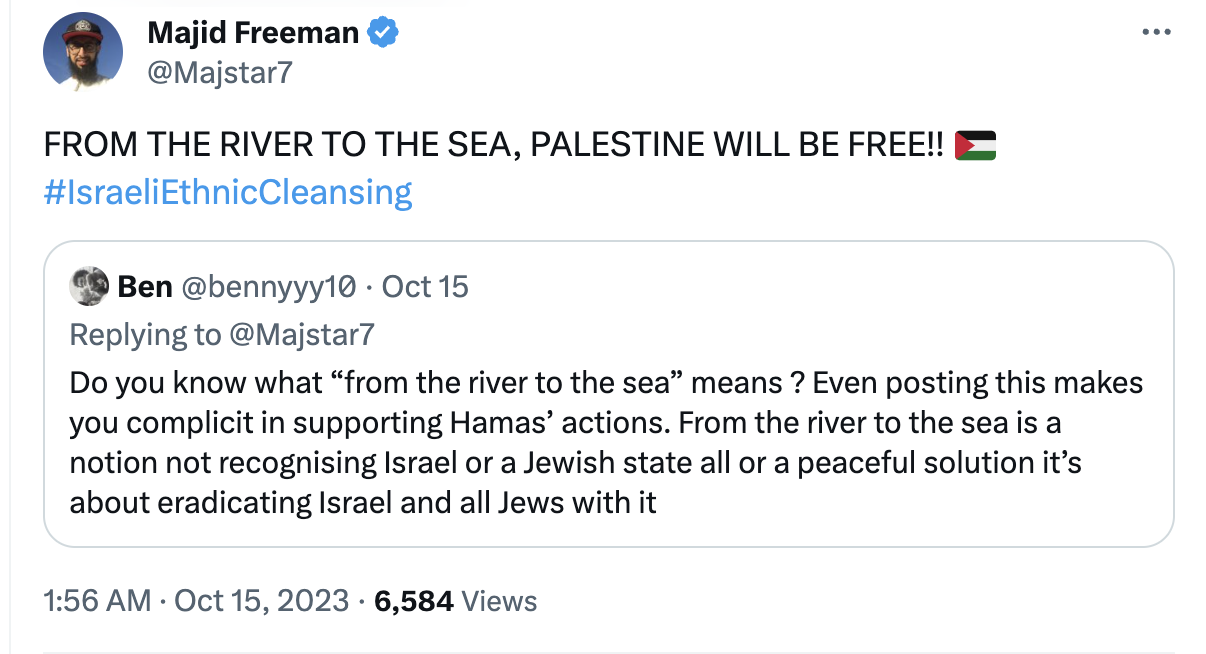
Task: Click the @bennyyy10 handle
Action: point(267,287)
